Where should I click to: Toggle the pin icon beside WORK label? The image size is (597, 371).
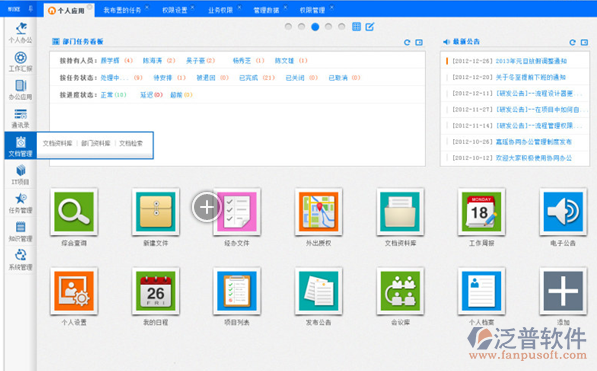[31, 8]
